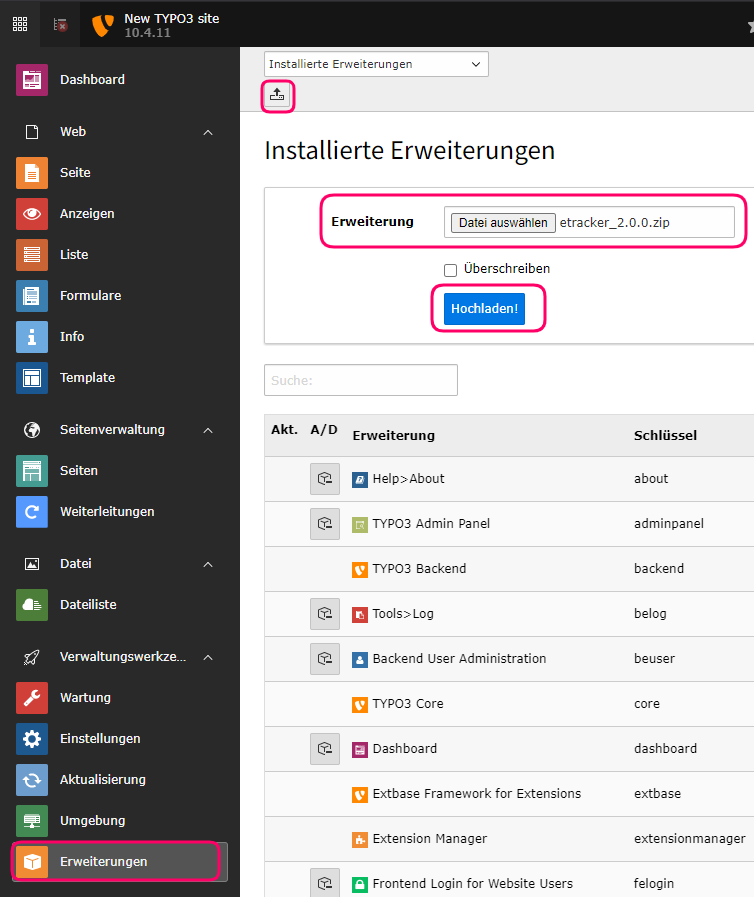This screenshot has height=897, width=754.
Task: Open the Weiterleitungen redirects icon
Action: pos(32,511)
